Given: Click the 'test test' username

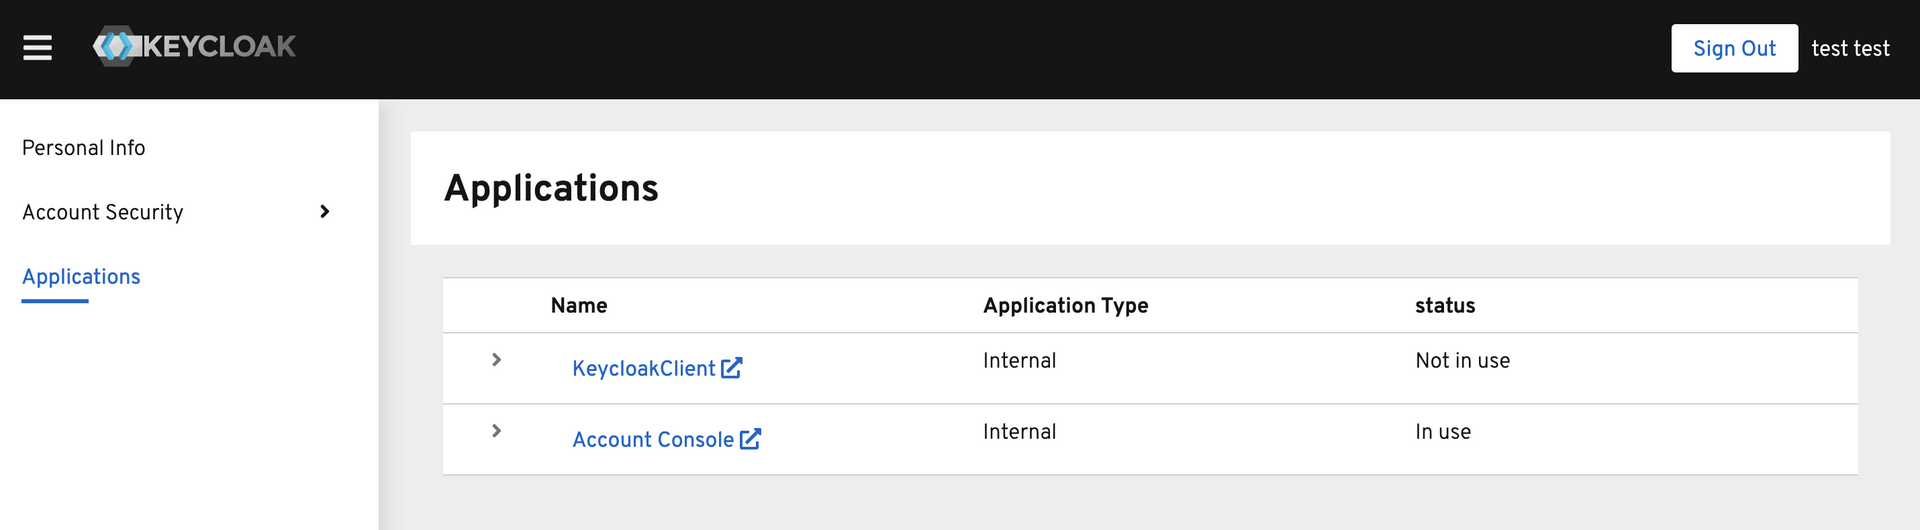Looking at the screenshot, I should (x=1850, y=49).
